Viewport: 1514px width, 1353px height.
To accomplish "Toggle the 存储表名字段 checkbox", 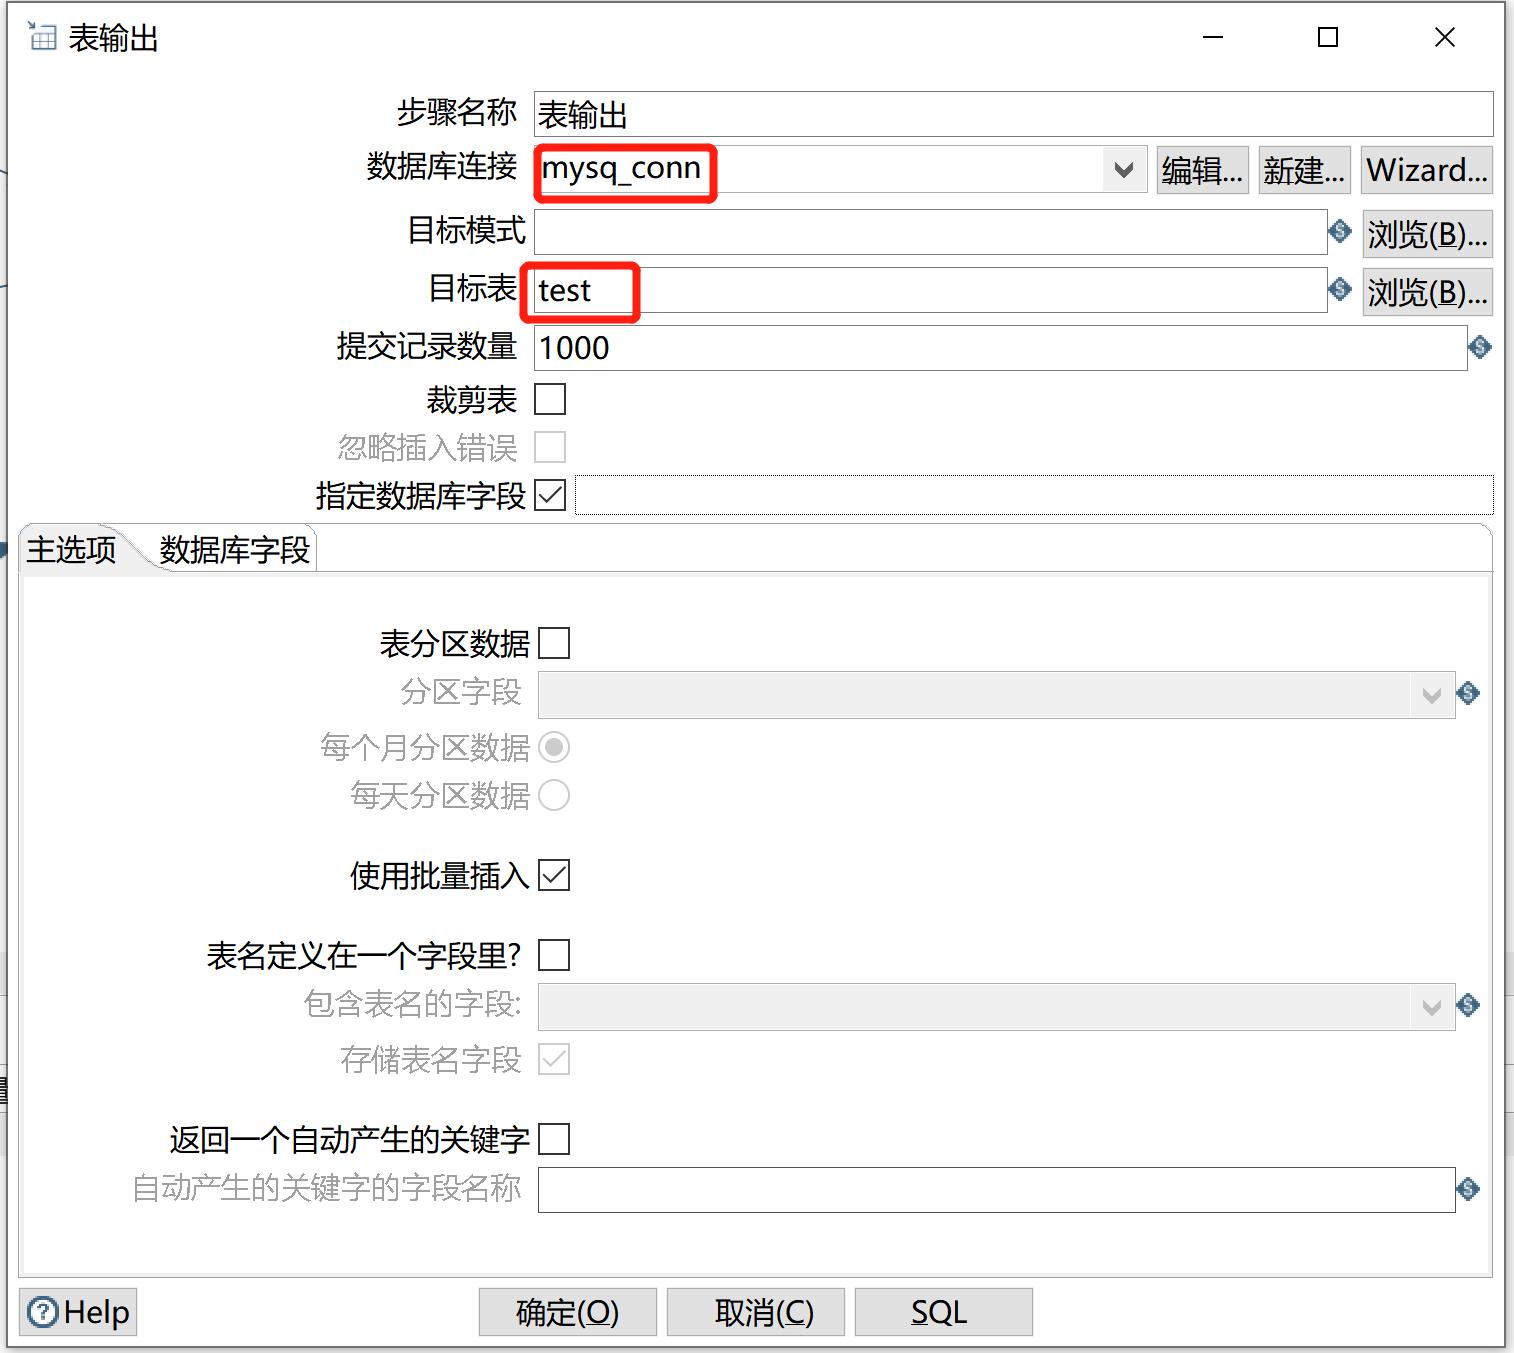I will pos(554,1059).
